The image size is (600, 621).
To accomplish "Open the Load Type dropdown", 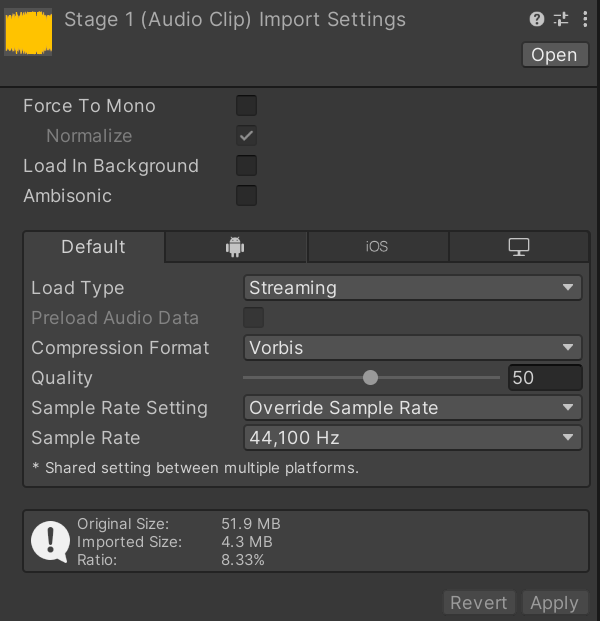I will (412, 288).
